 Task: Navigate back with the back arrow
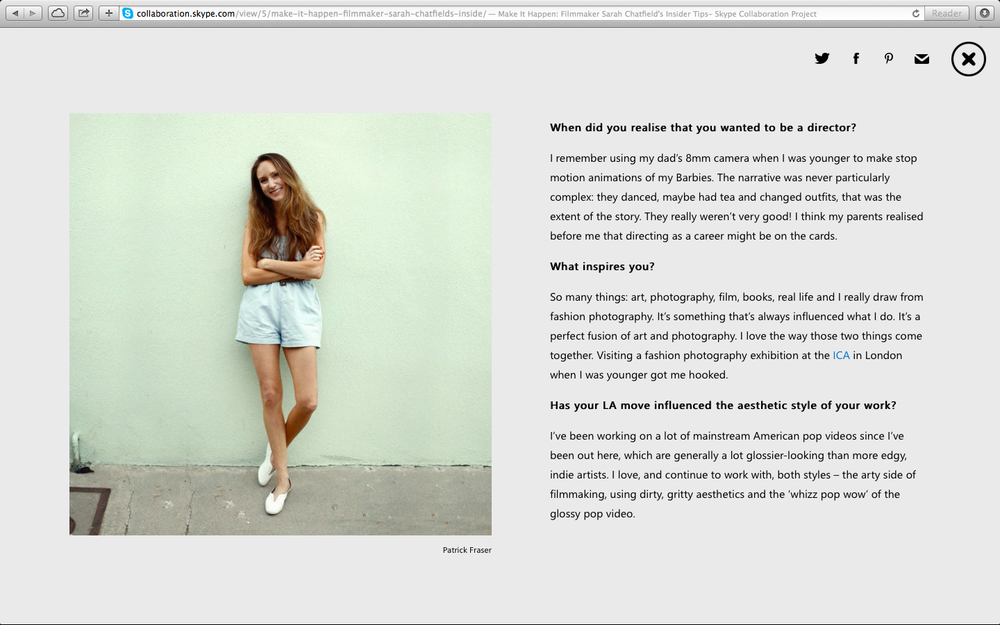pos(13,13)
